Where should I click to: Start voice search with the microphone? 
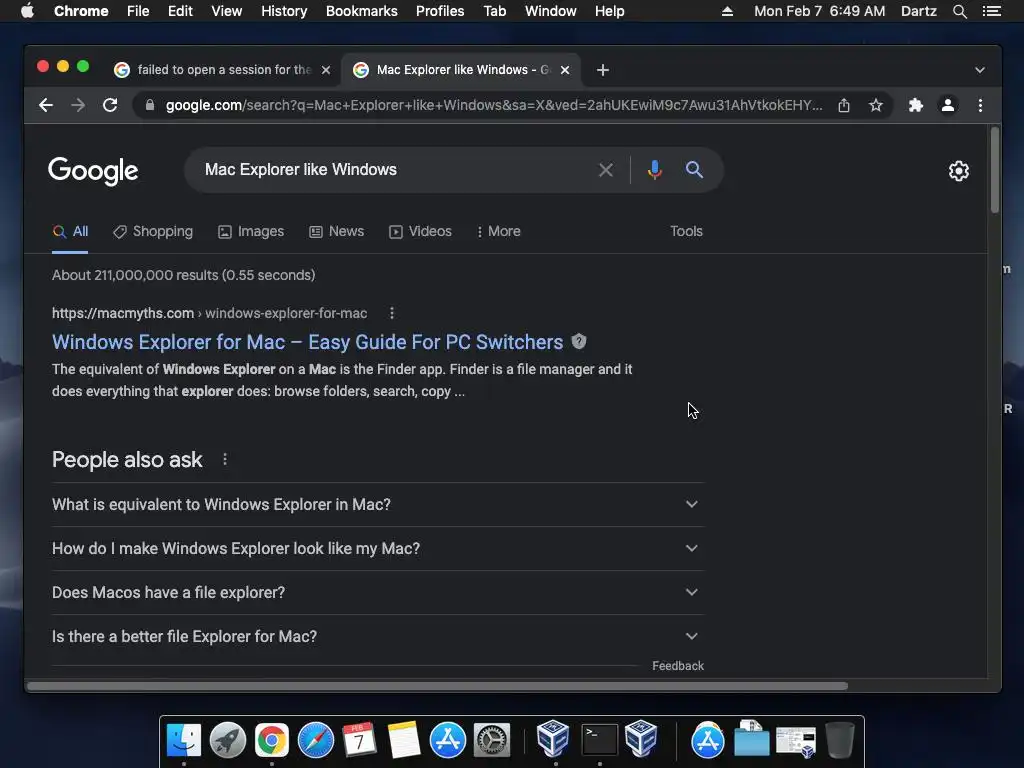[654, 170]
